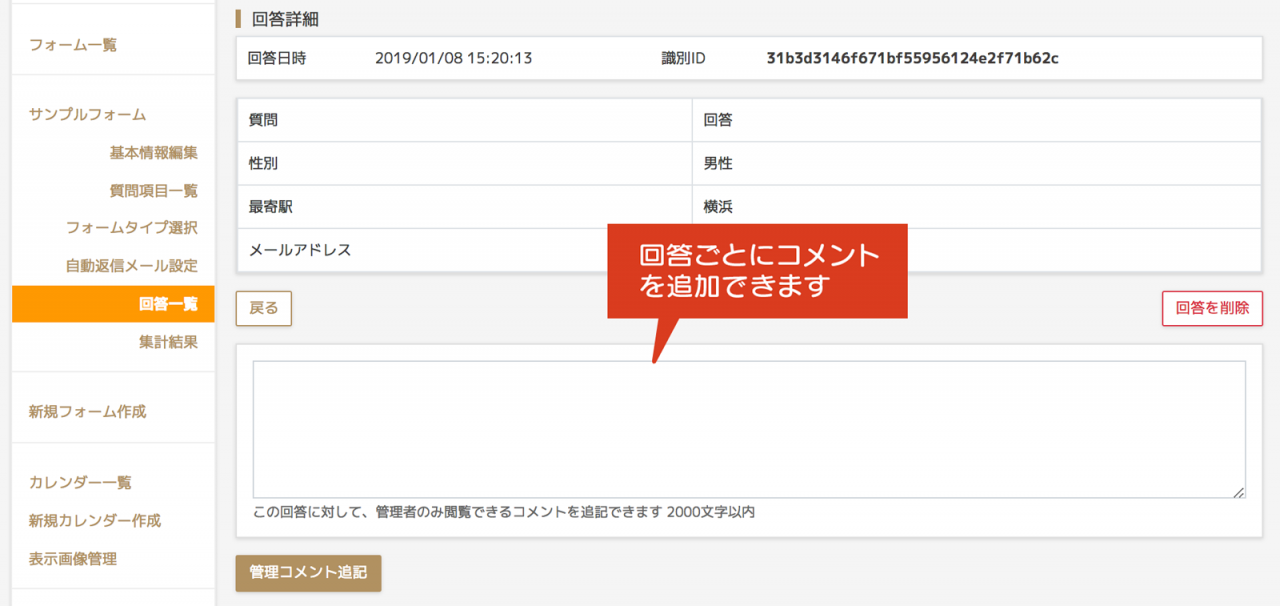Open フォームタイプ選択
The width and height of the screenshot is (1280, 606).
point(132,228)
